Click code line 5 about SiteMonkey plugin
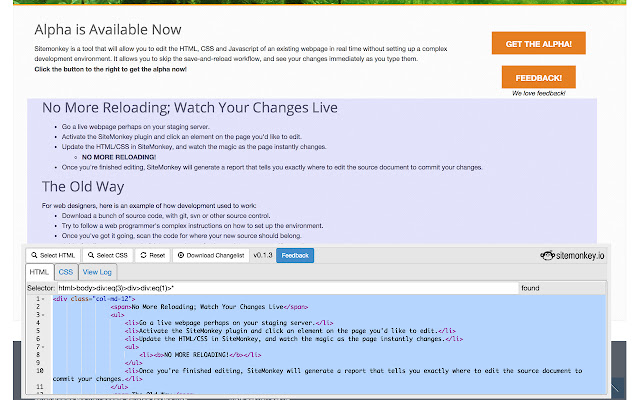Image resolution: width=640 pixels, height=400 pixels. tap(290, 331)
